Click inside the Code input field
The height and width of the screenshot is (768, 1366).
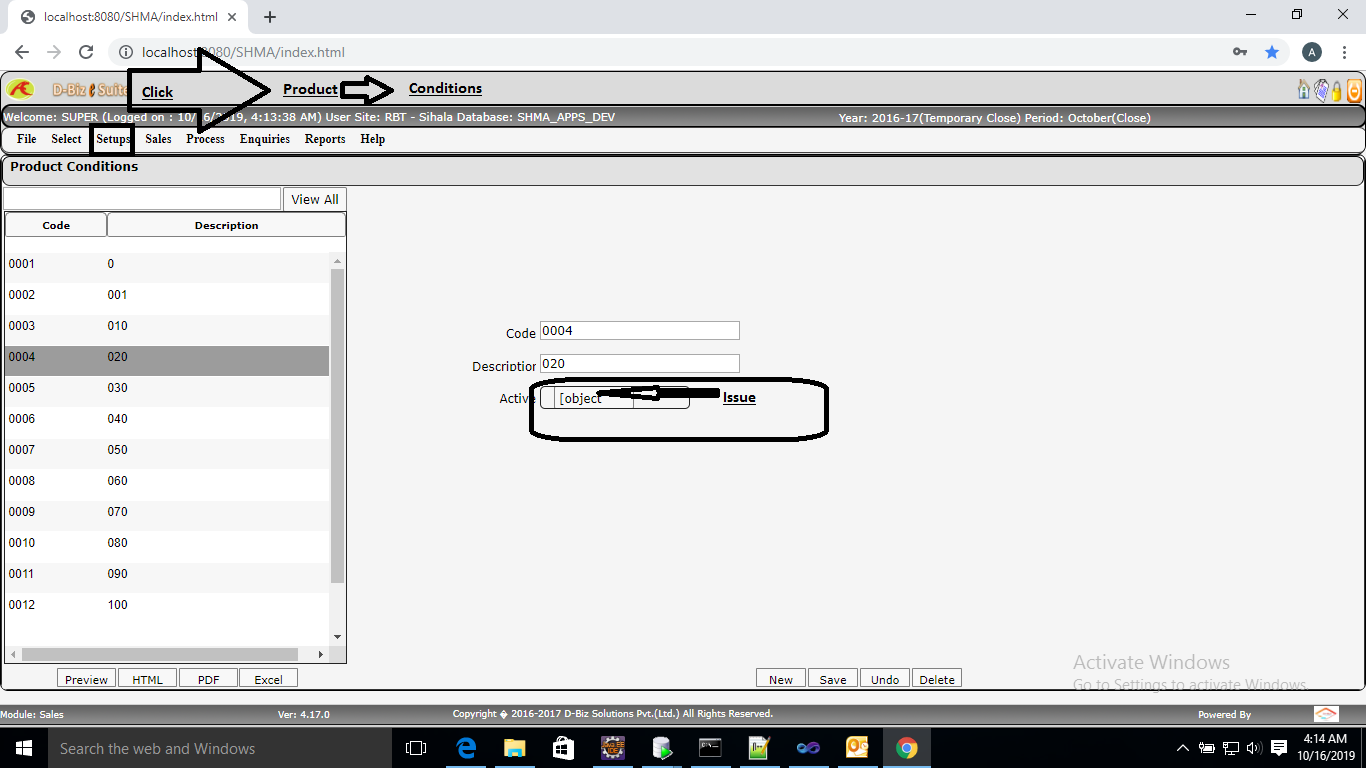639,330
